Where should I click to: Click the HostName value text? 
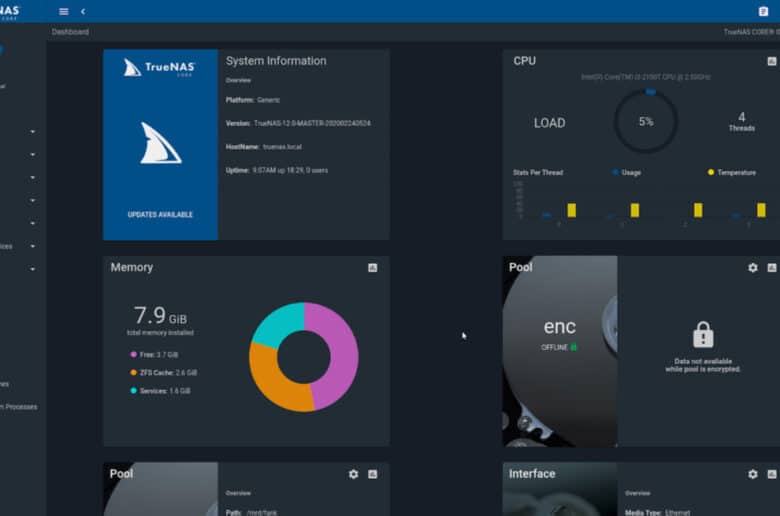tap(282, 147)
